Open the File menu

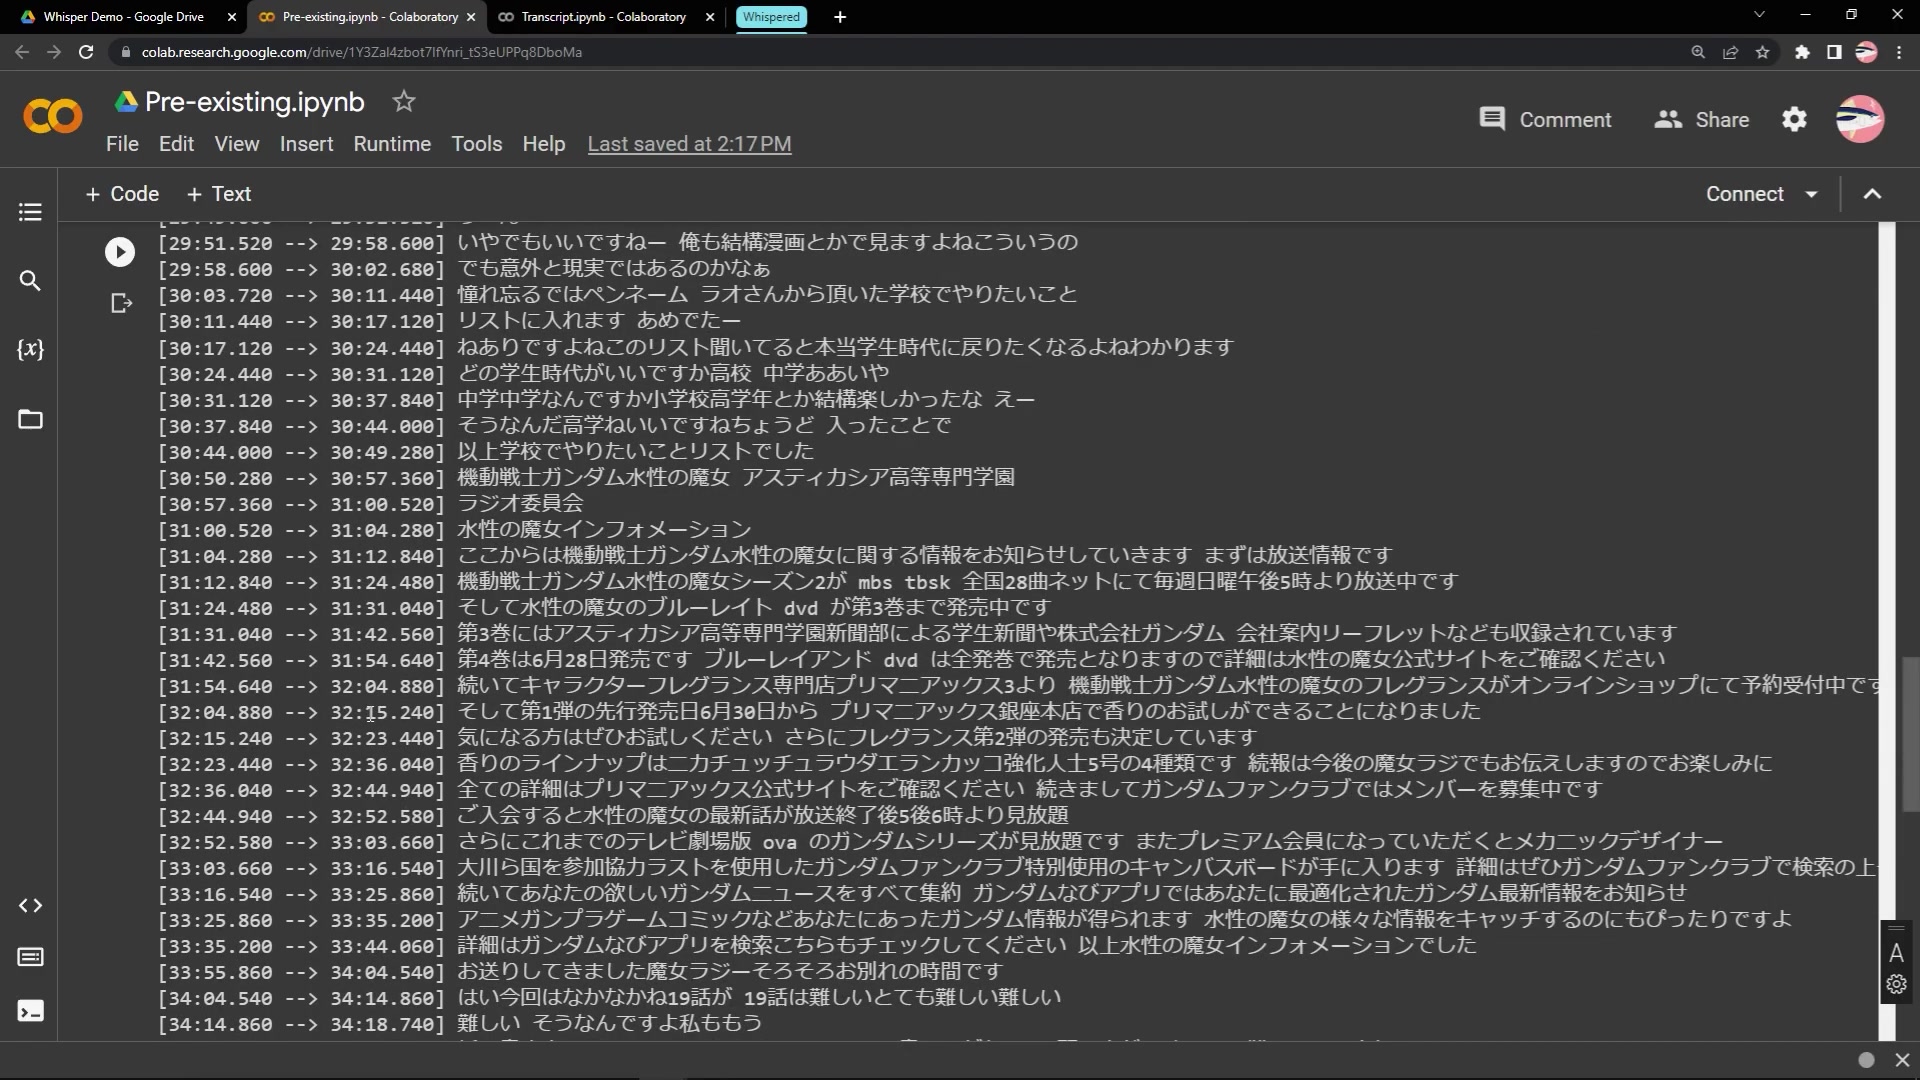point(122,144)
